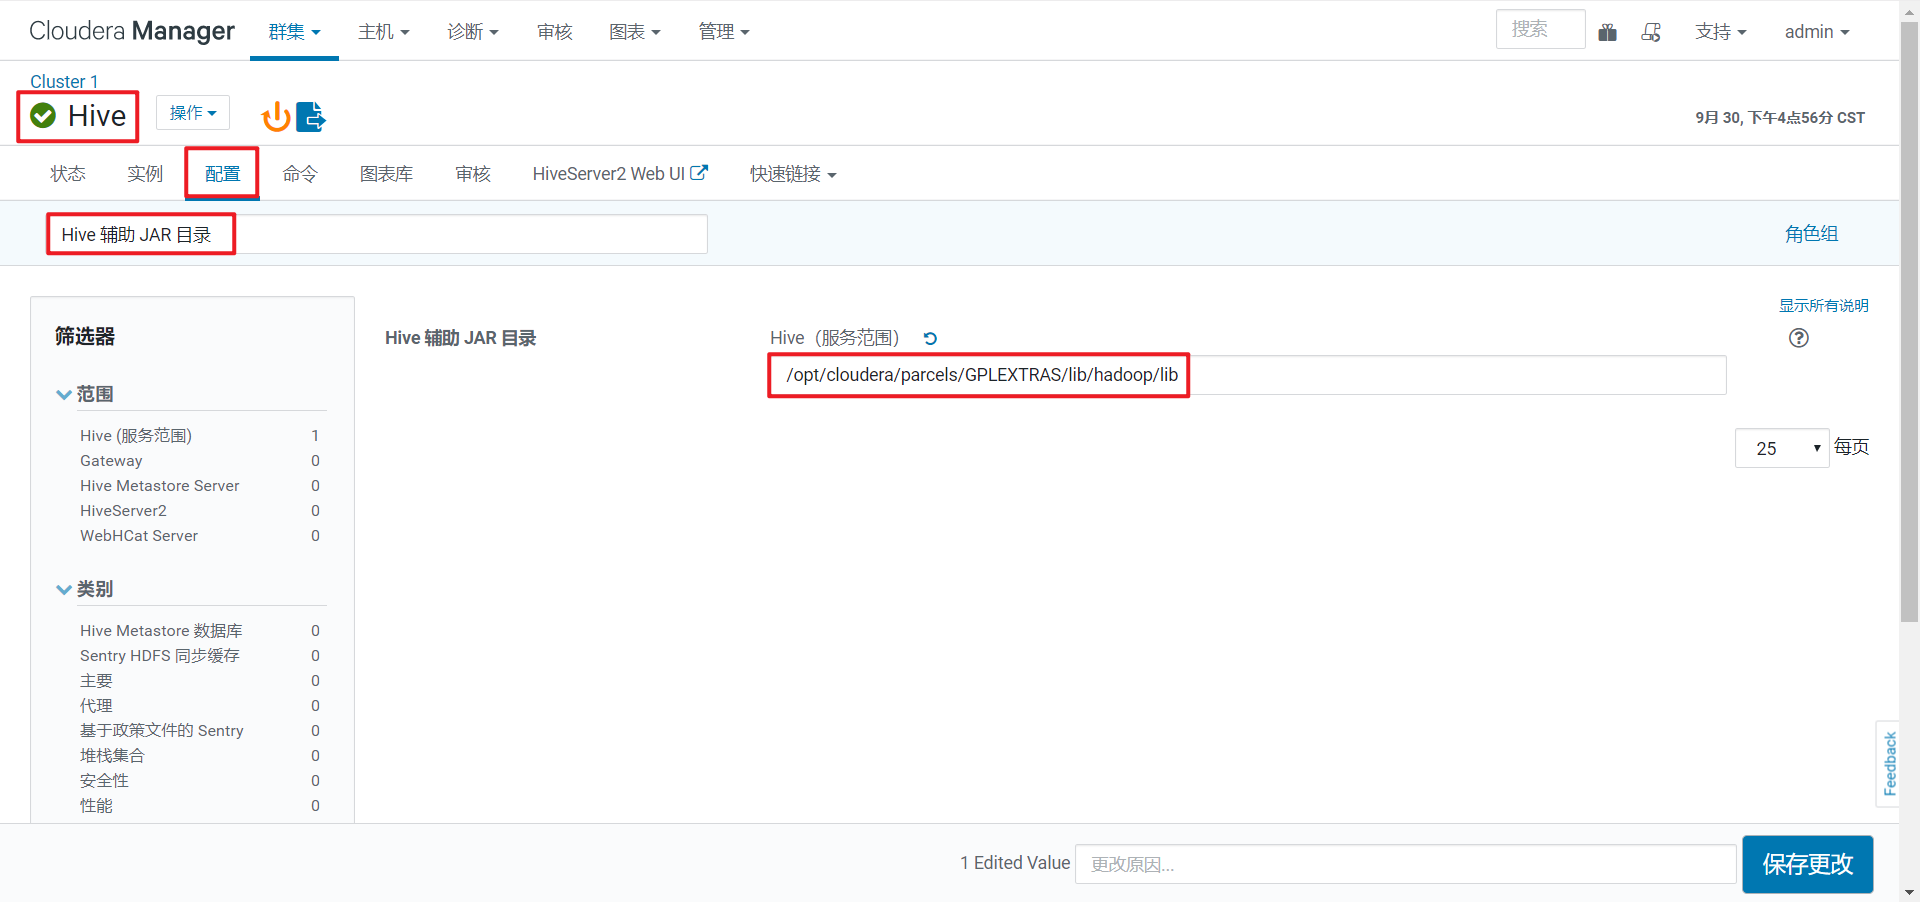The width and height of the screenshot is (1920, 902).
Task: Go to the 审核 top navigation item
Action: point(555,32)
